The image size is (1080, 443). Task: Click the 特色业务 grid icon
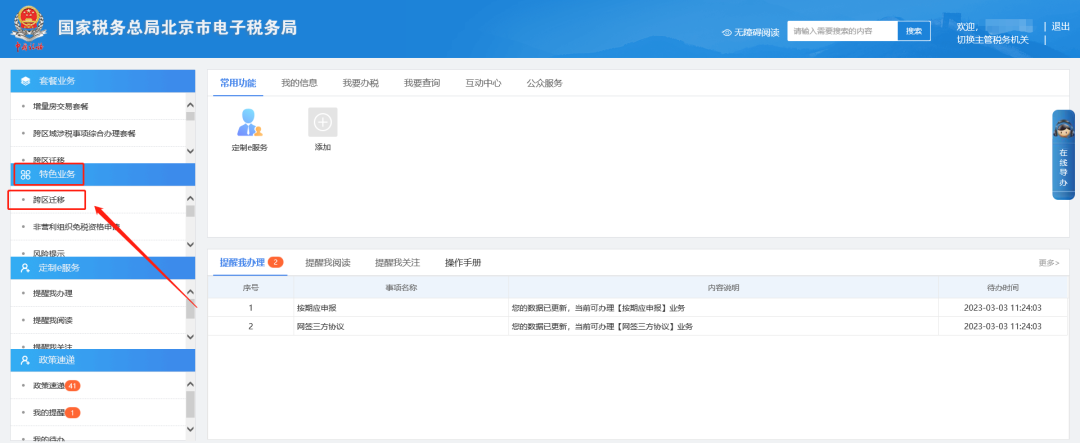point(25,174)
